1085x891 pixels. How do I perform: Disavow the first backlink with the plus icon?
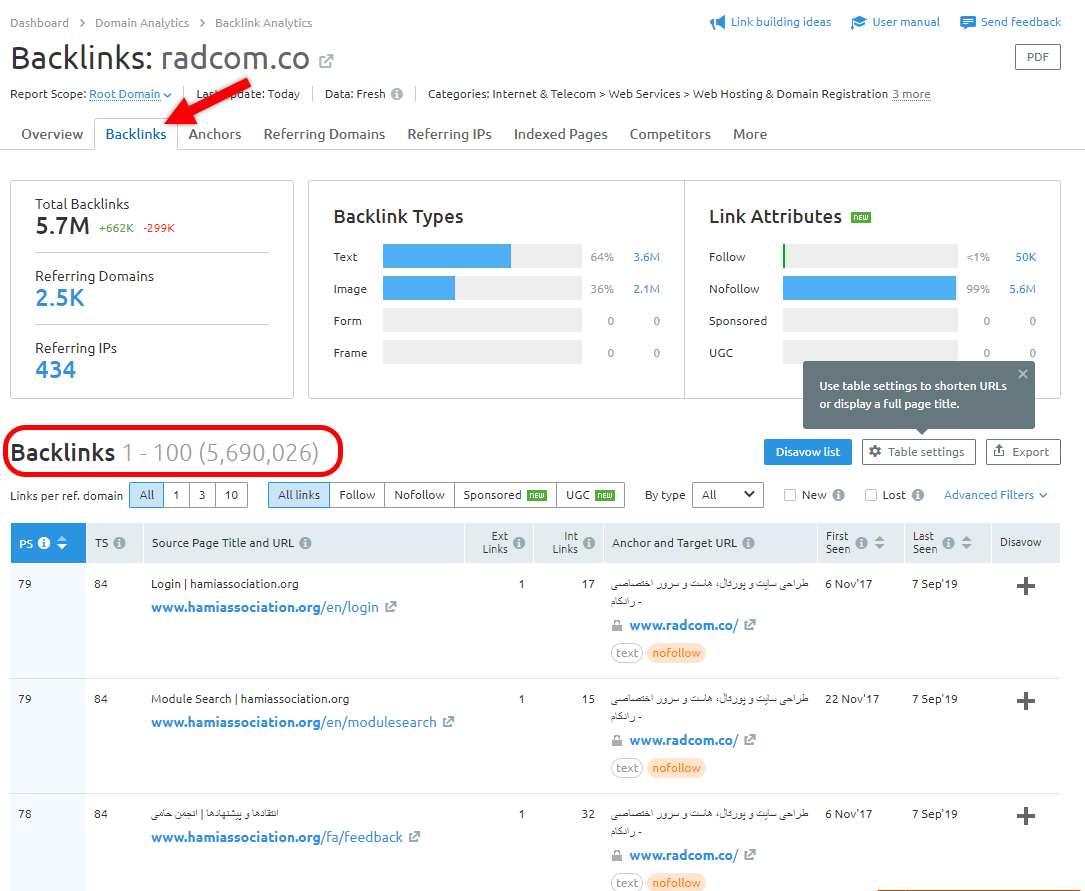[1026, 586]
